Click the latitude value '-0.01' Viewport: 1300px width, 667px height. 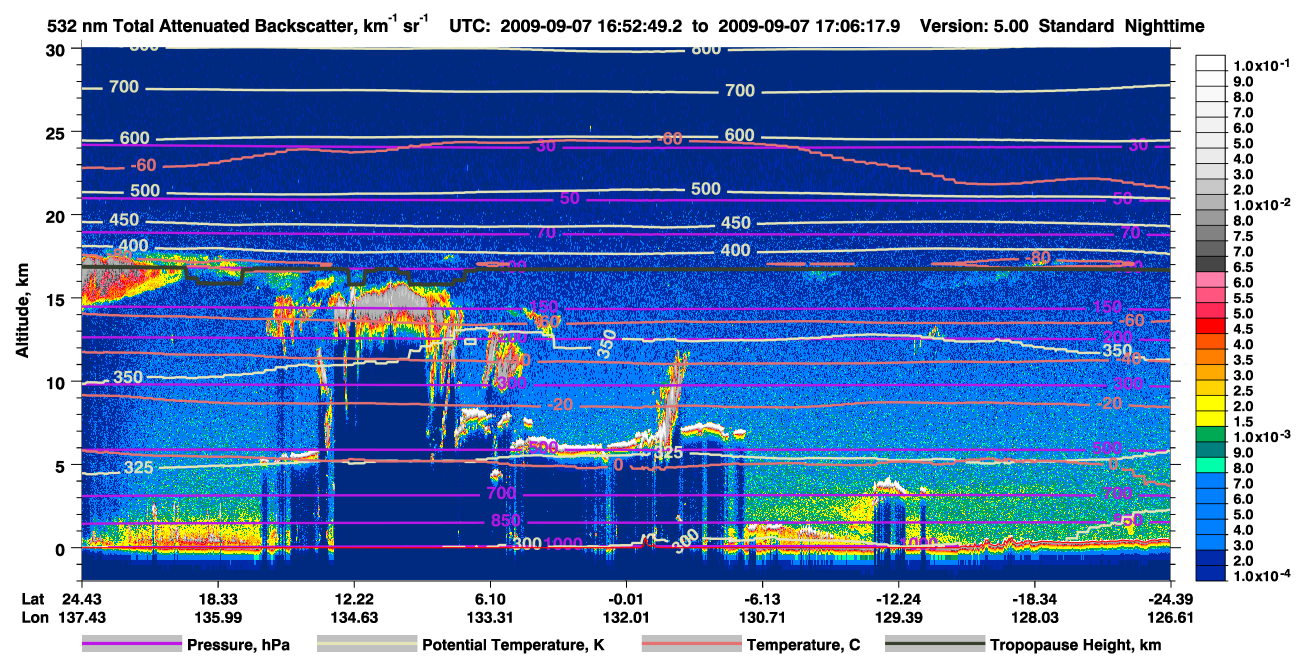(625, 598)
